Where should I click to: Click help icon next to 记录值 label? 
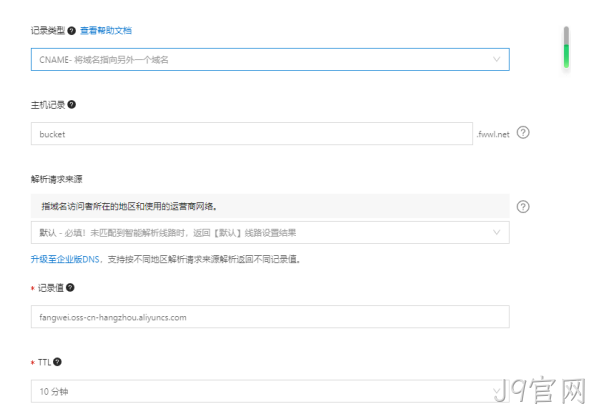pyautogui.click(x=70, y=287)
